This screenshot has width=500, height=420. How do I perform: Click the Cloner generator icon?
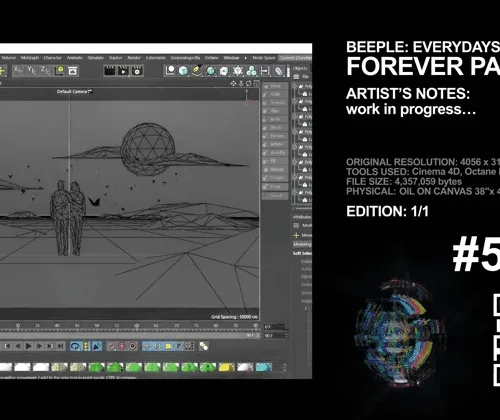pyautogui.click(x=252, y=71)
